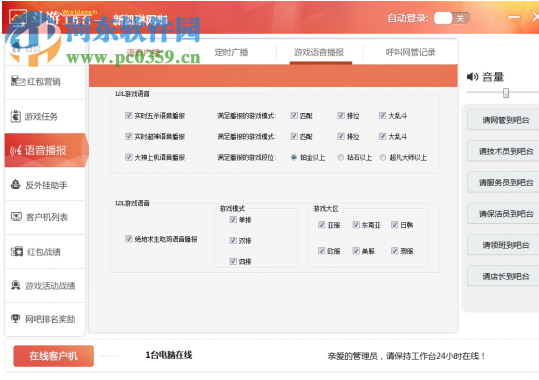Click the 音量 volume slider handle
The image size is (539, 380).
coord(506,93)
